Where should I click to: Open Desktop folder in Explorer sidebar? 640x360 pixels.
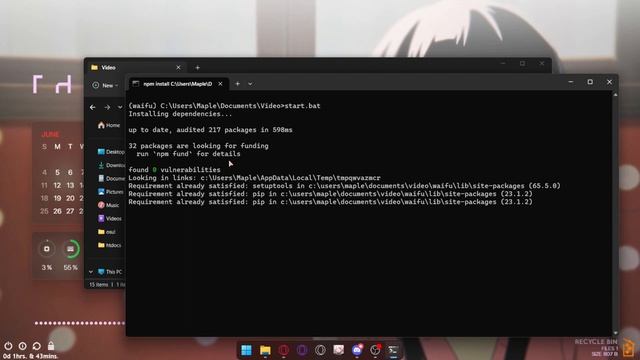(111, 152)
